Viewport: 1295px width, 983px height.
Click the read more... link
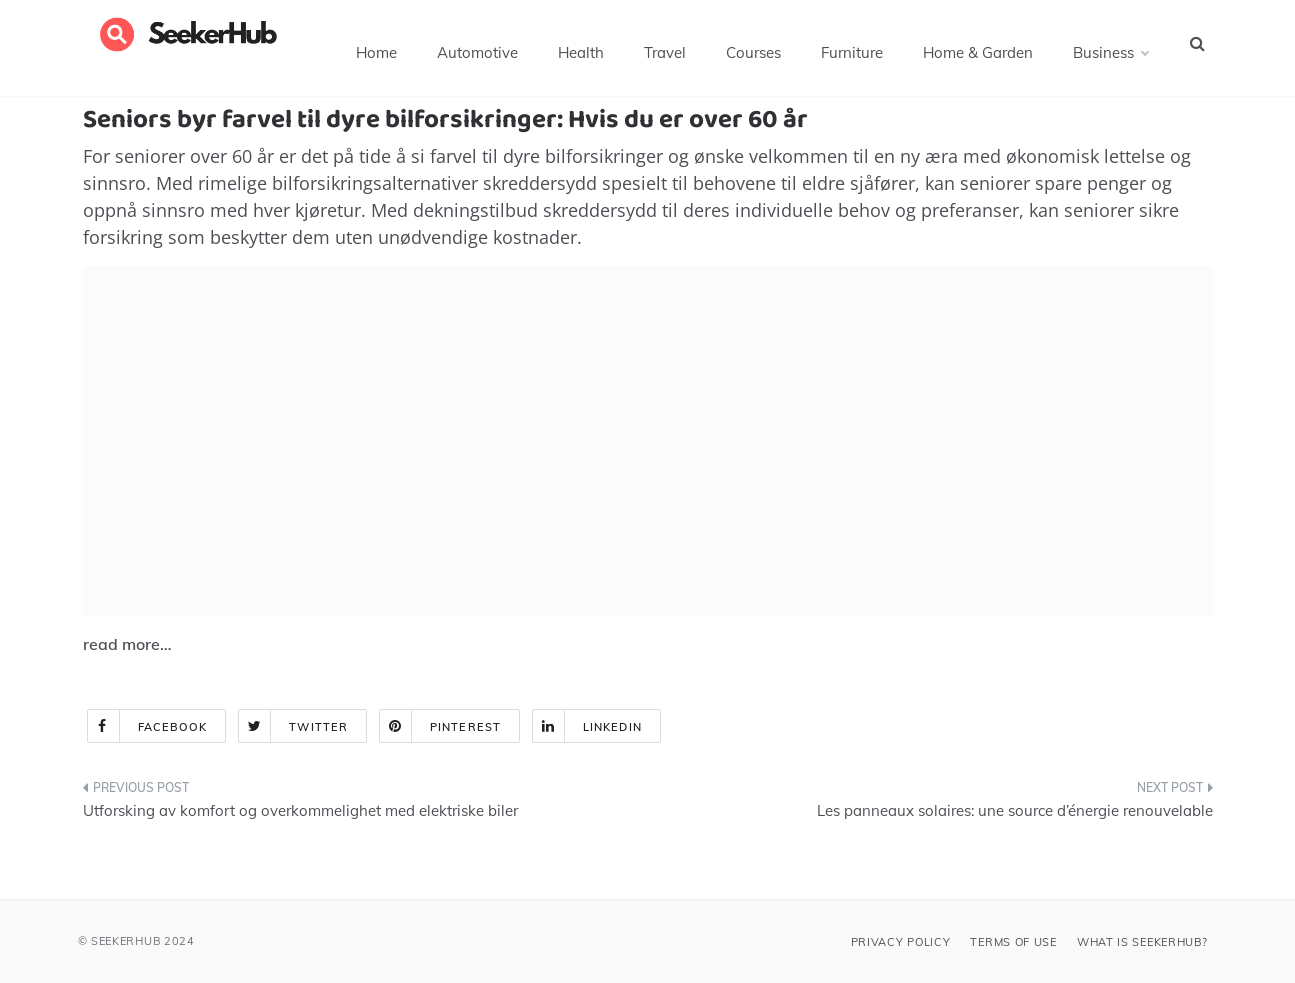[x=127, y=644]
